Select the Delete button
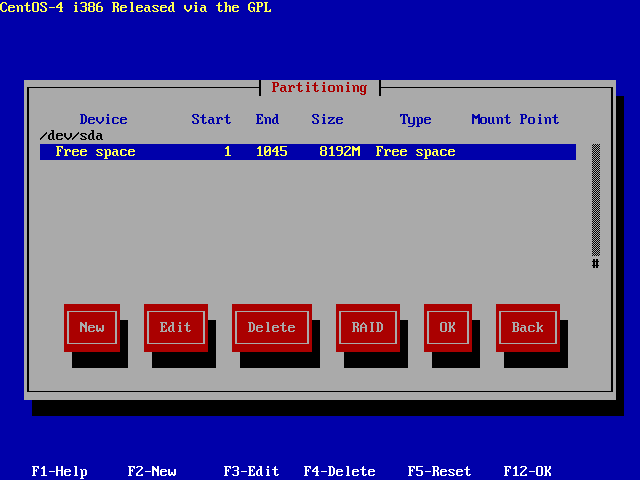The height and width of the screenshot is (480, 640). [x=272, y=327]
